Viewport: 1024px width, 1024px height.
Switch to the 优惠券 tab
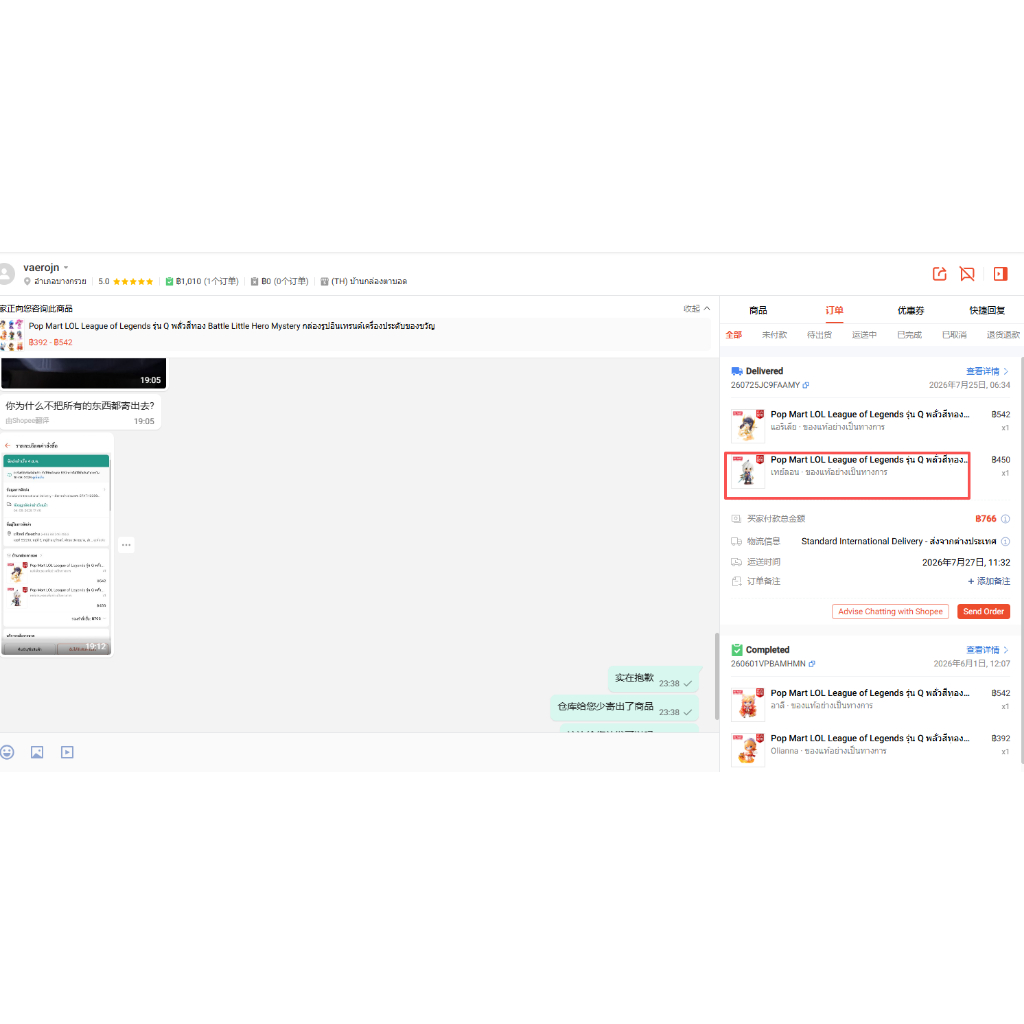point(910,310)
